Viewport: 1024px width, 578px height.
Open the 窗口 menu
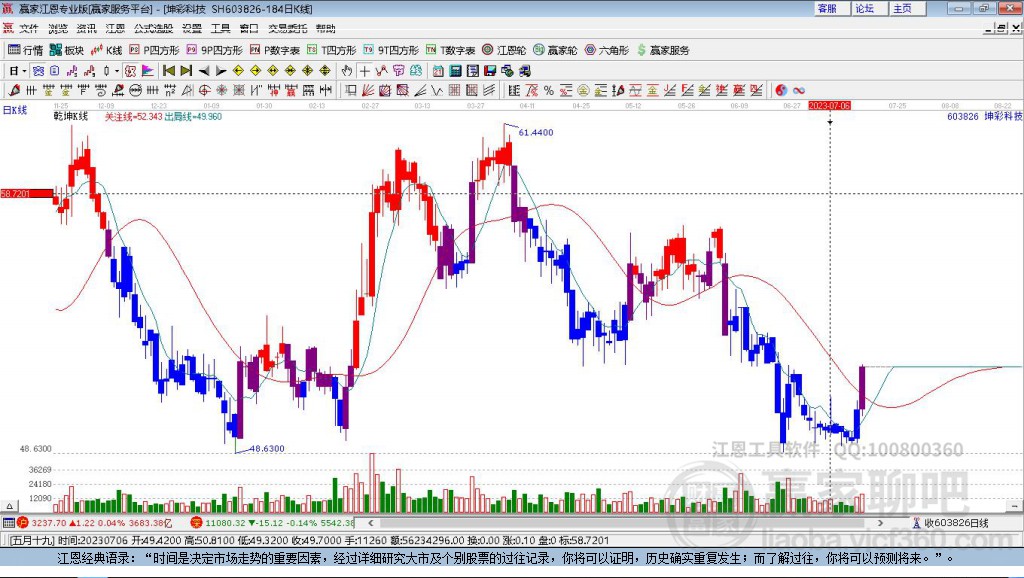(249, 28)
